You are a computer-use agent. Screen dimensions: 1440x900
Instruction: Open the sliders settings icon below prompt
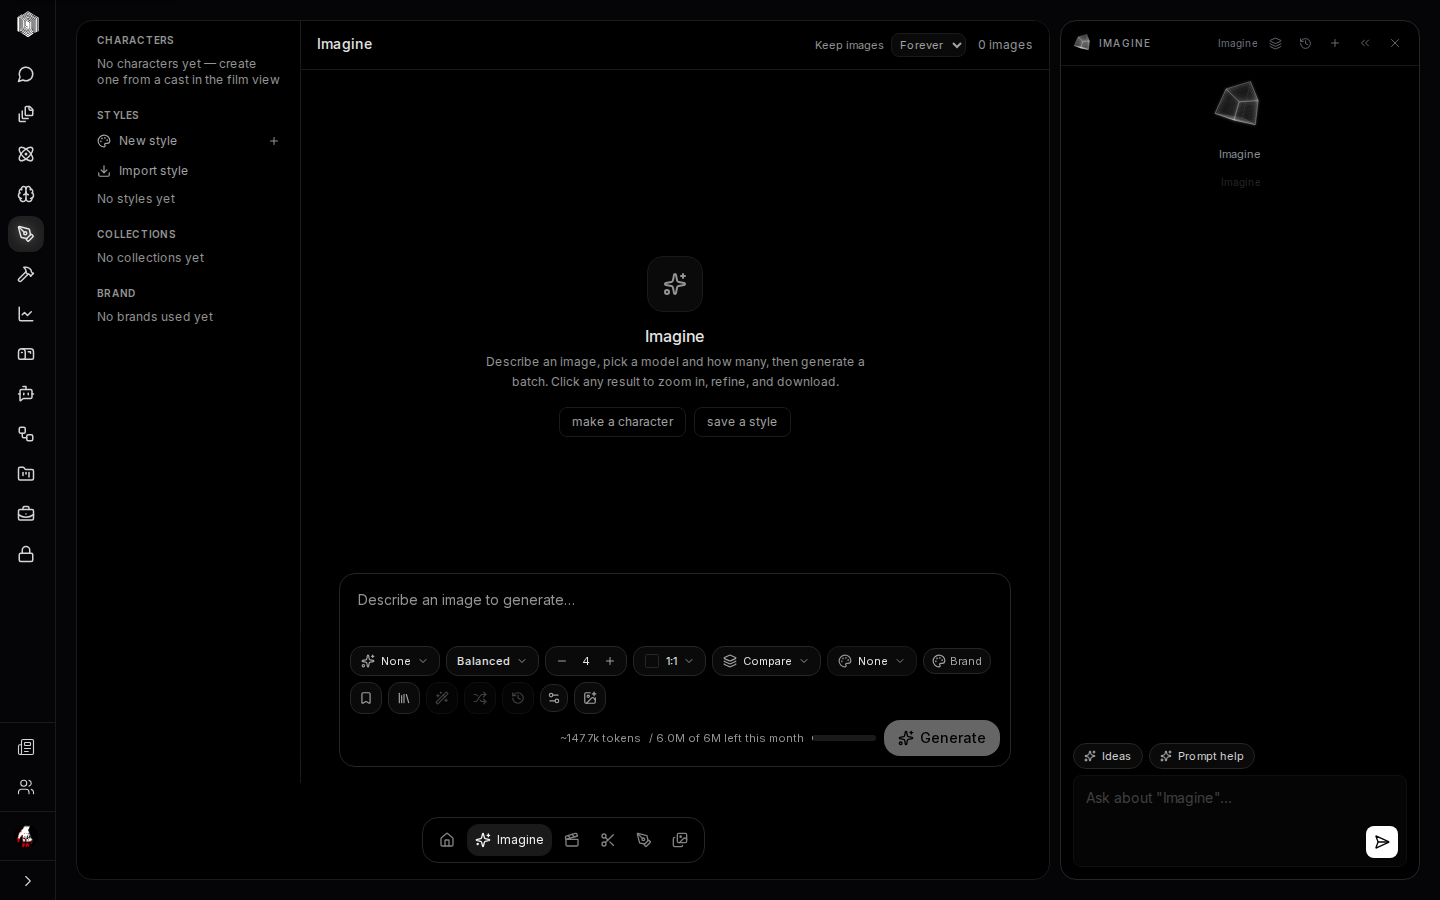point(554,698)
